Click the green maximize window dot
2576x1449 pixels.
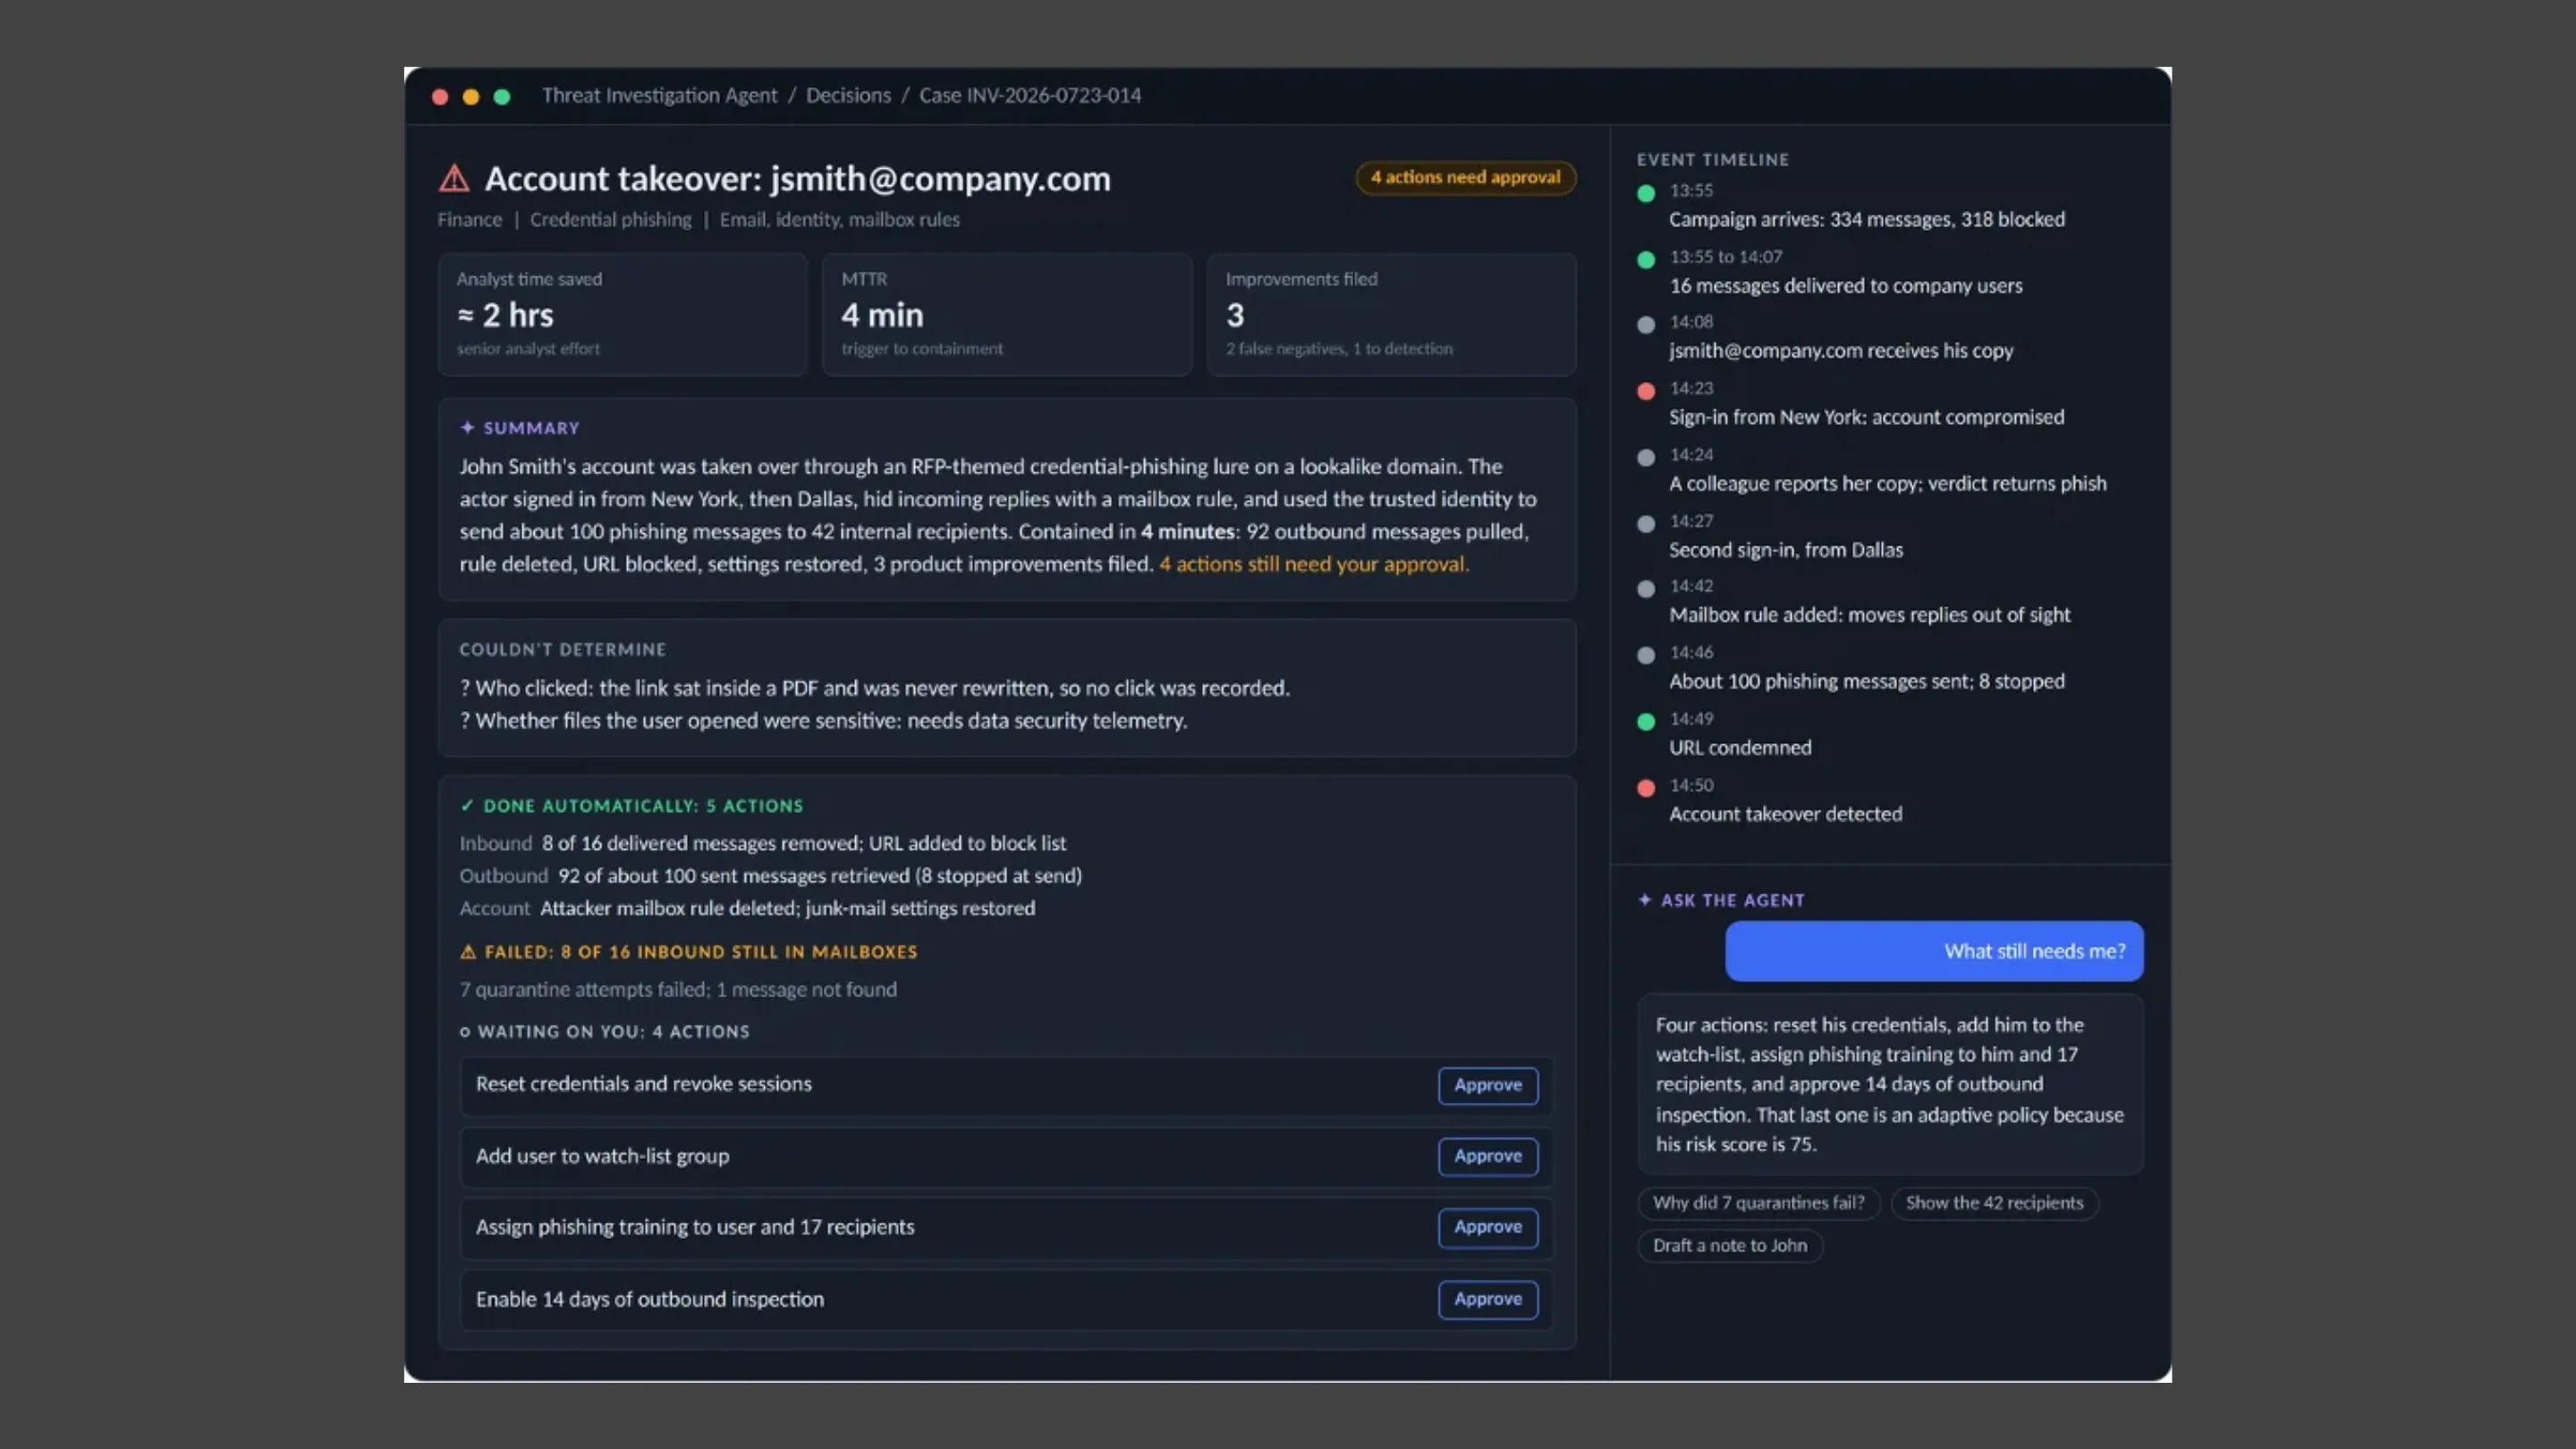click(502, 97)
